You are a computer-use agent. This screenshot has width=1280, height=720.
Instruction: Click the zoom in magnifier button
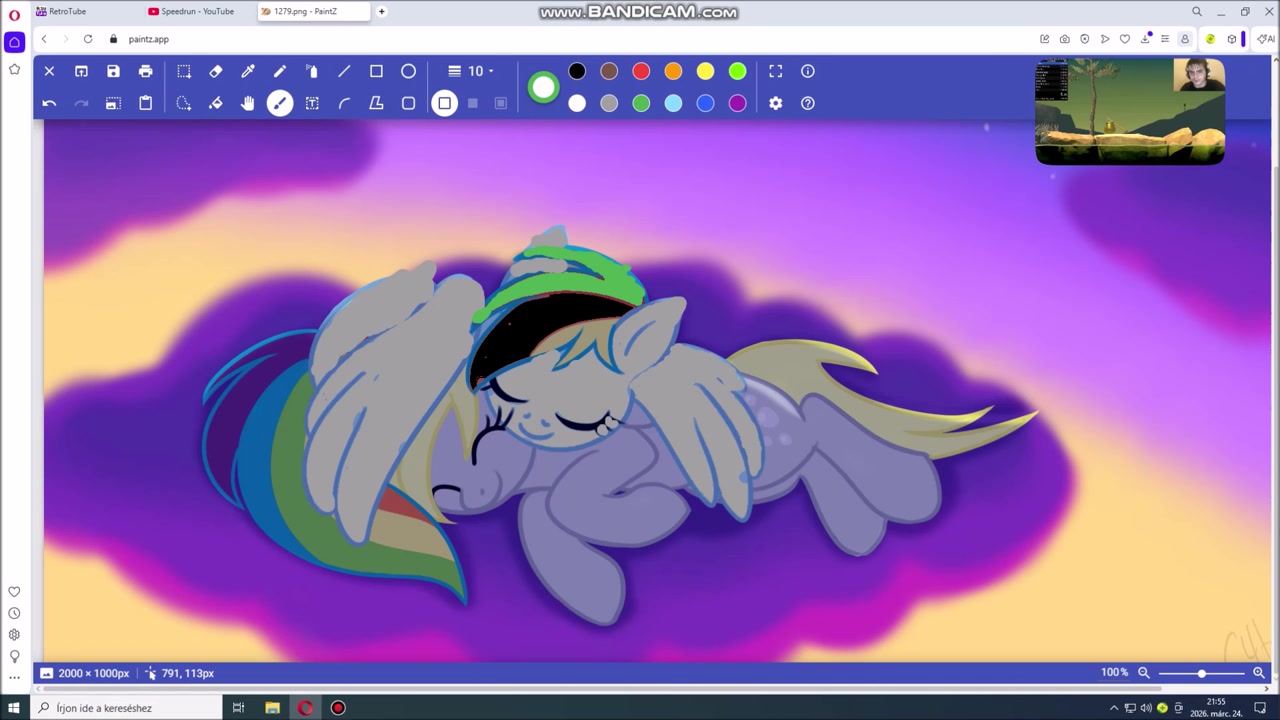point(1259,673)
